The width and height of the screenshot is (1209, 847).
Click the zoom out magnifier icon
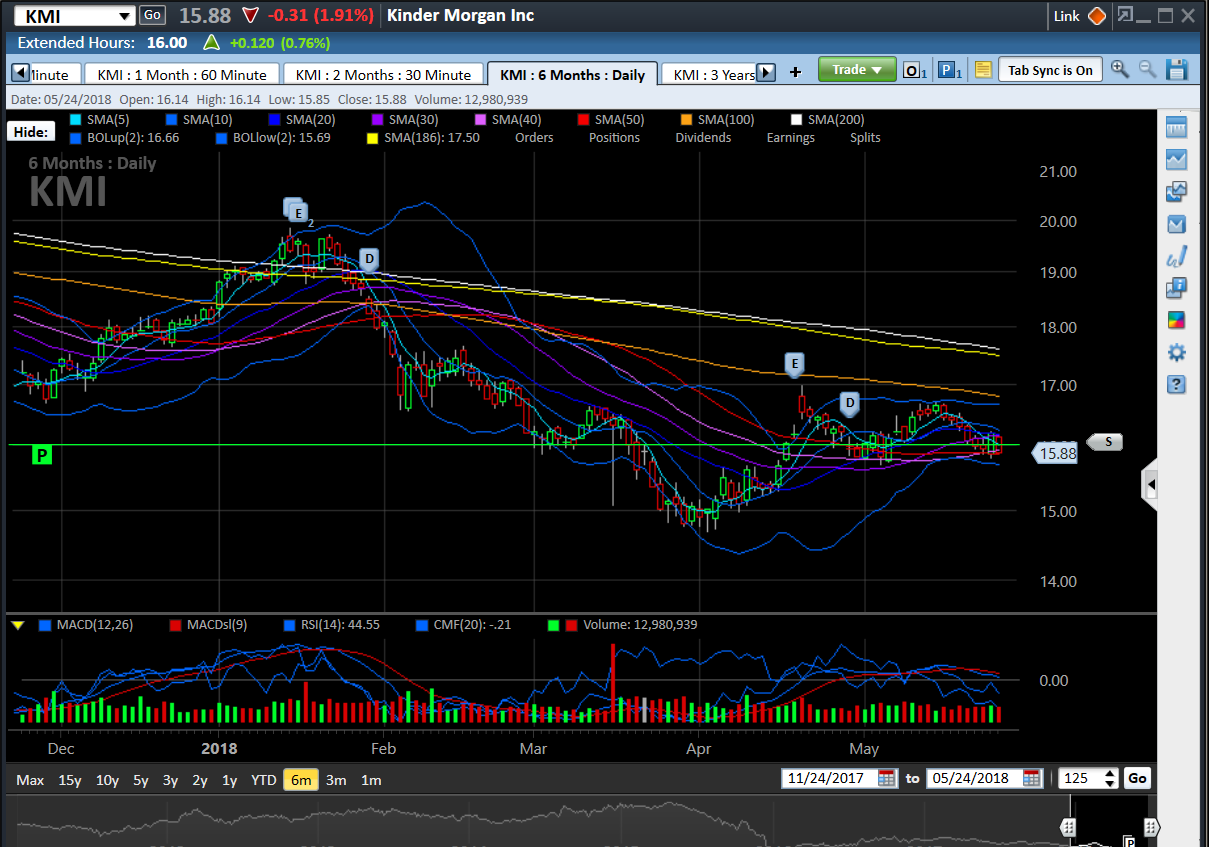tap(1147, 70)
